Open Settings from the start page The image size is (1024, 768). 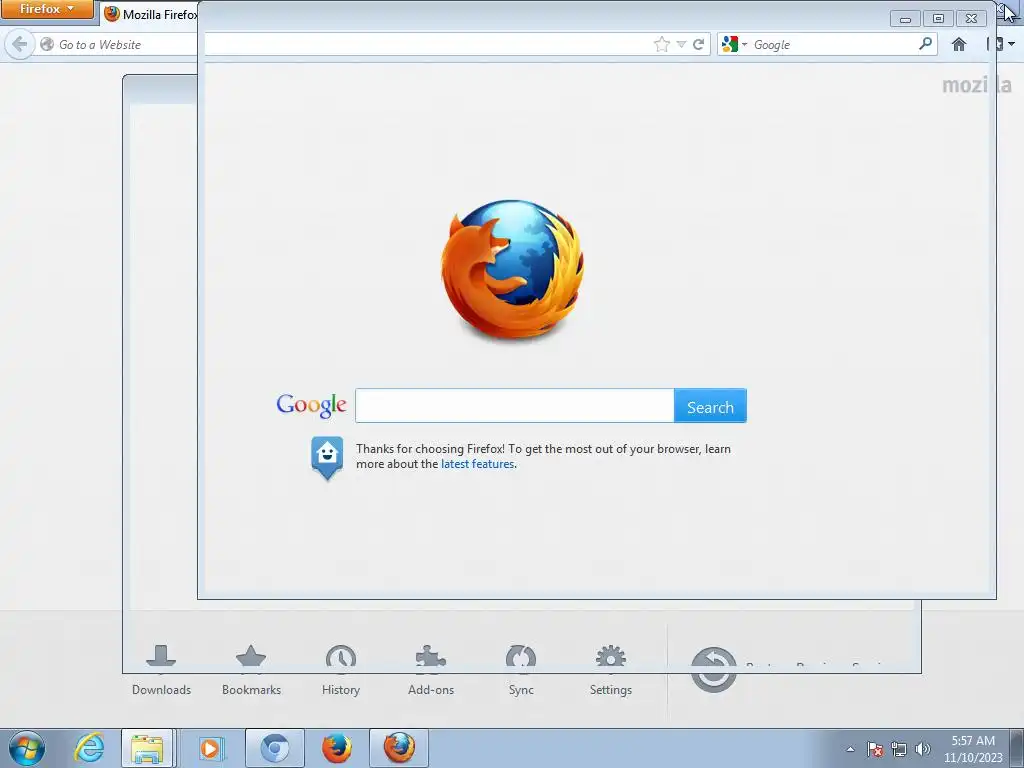point(611,670)
